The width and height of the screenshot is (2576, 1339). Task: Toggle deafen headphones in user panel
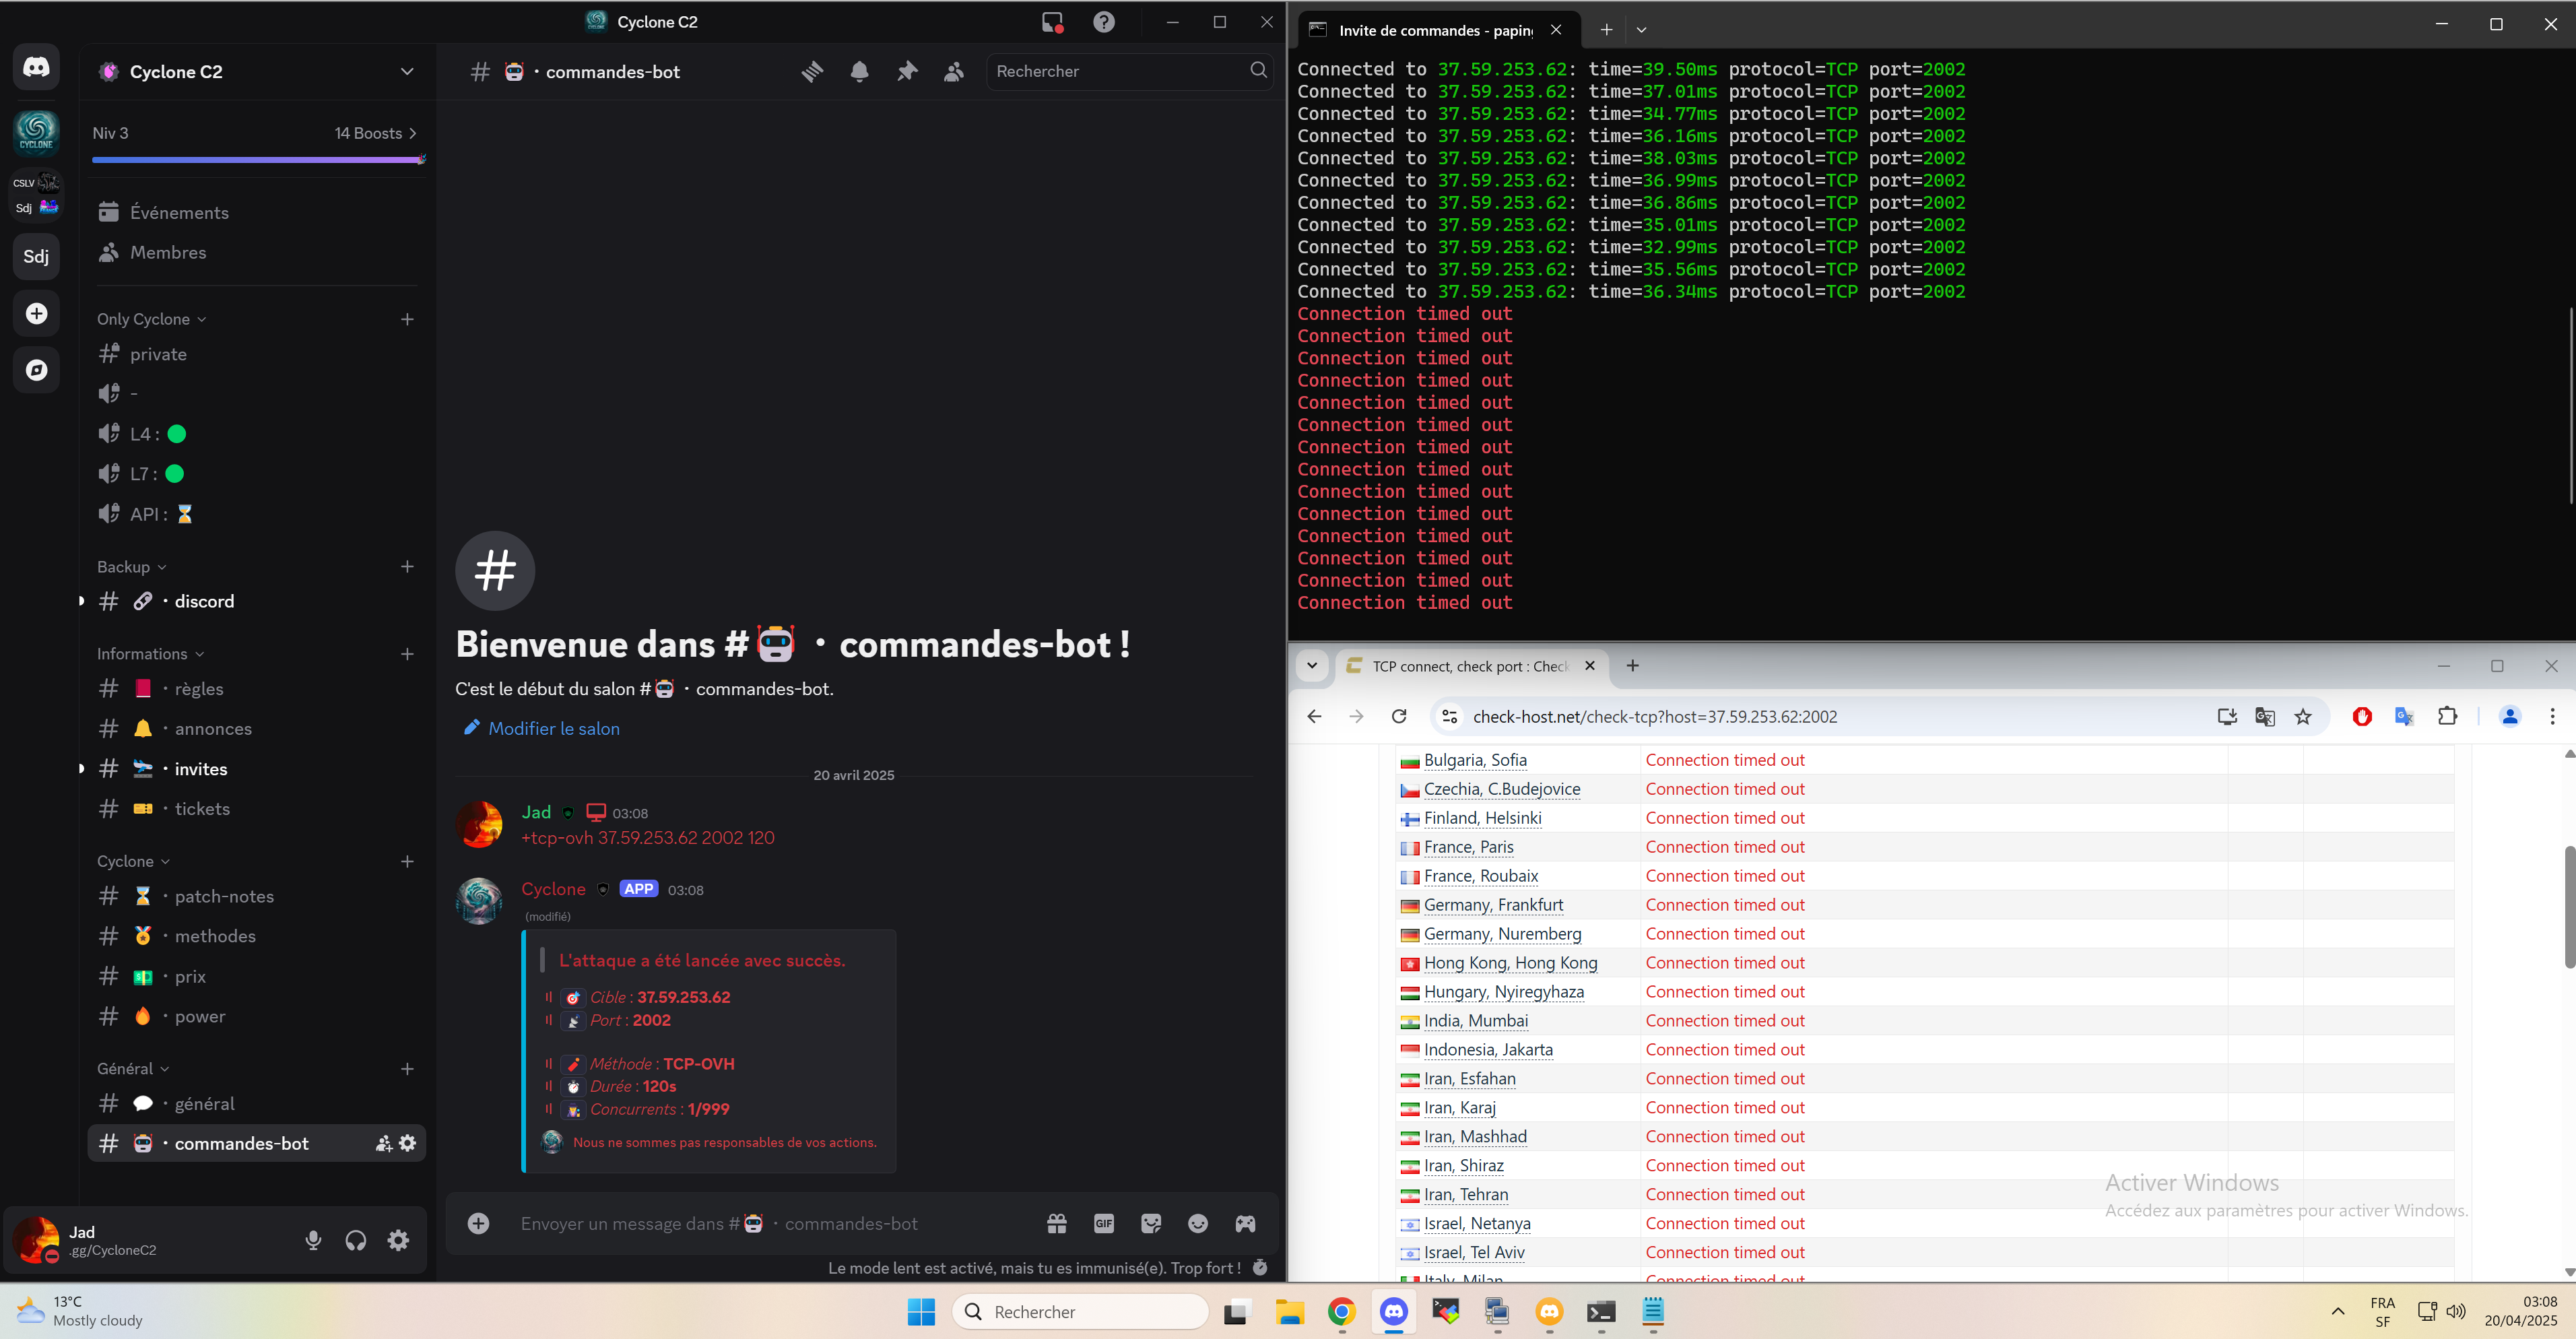[x=356, y=1240]
